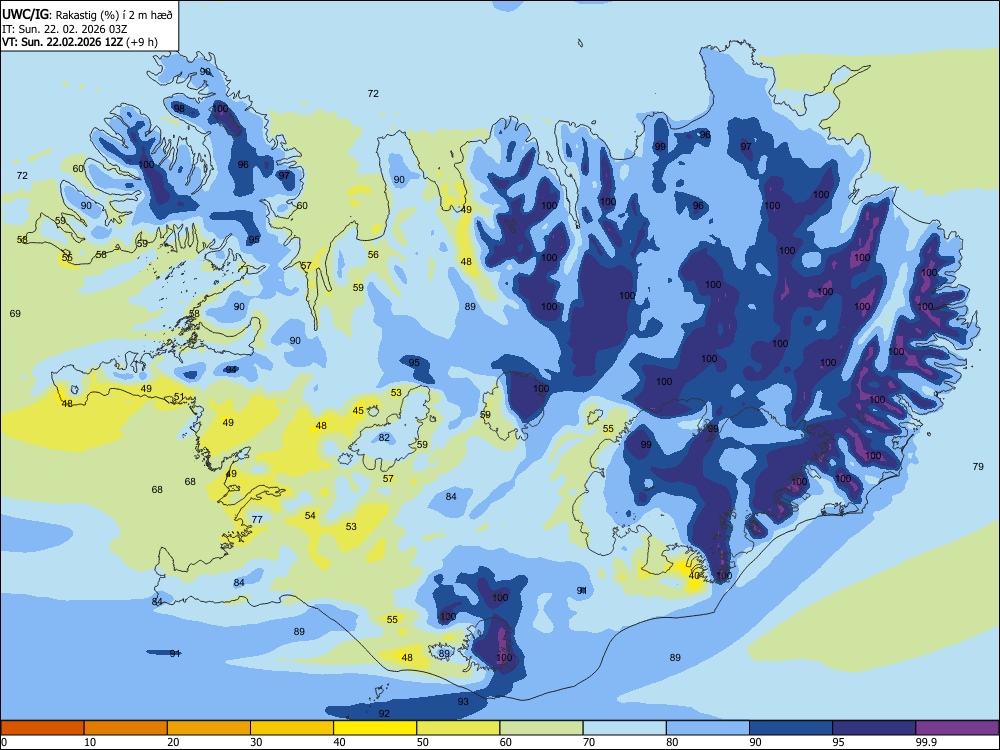Click the map value '93' off the south coast
The height and width of the screenshot is (750, 1000).
pyautogui.click(x=463, y=702)
